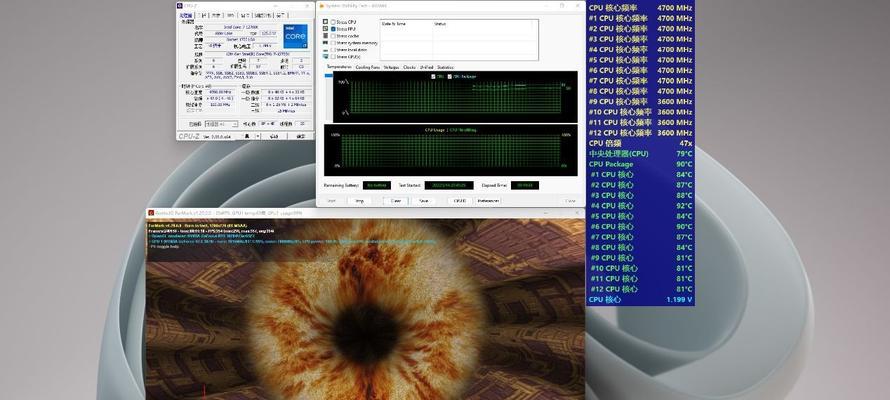Click the Stress FPU icon
This screenshot has width=890, height=400.
[x=325, y=28]
